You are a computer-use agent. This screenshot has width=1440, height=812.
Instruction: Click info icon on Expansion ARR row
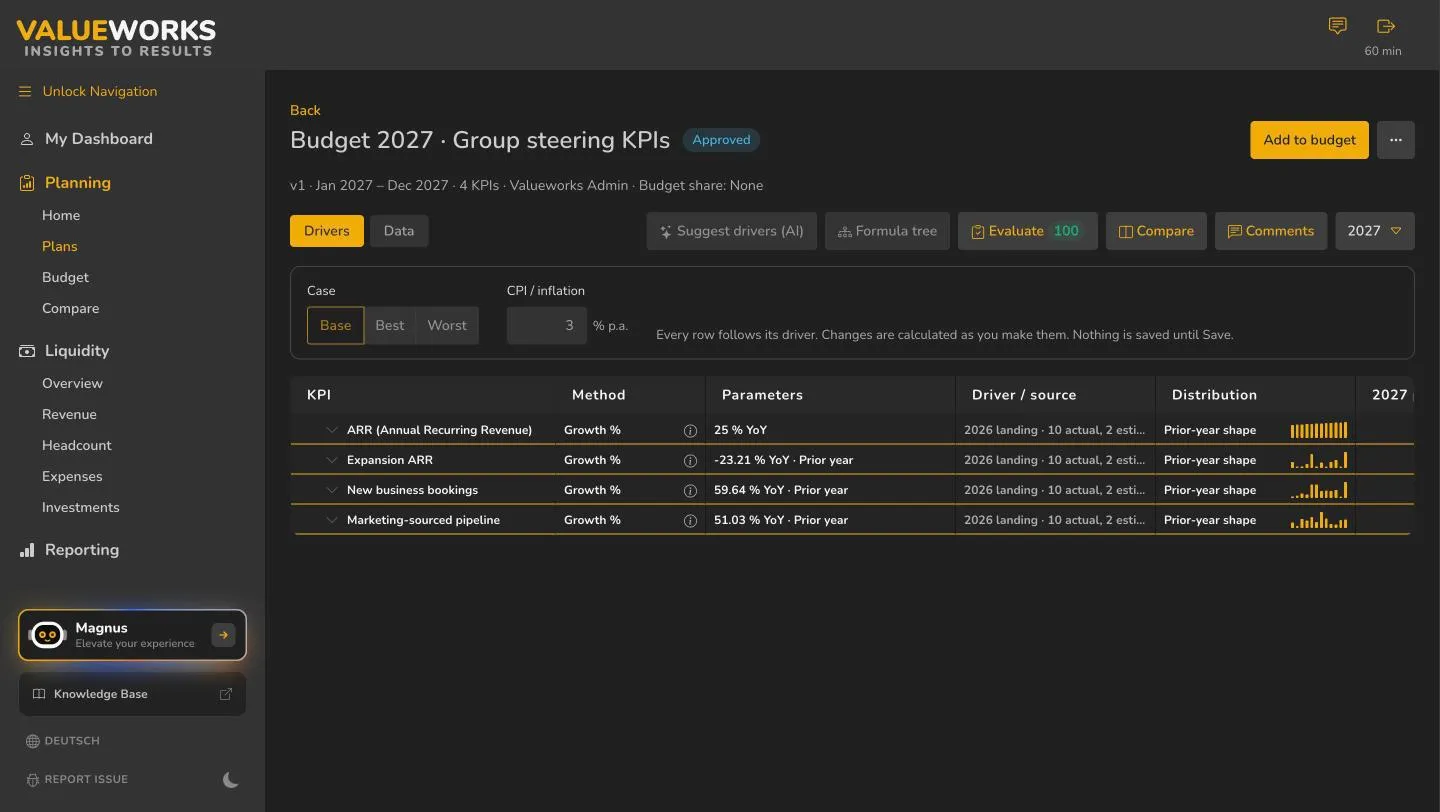[690, 460]
